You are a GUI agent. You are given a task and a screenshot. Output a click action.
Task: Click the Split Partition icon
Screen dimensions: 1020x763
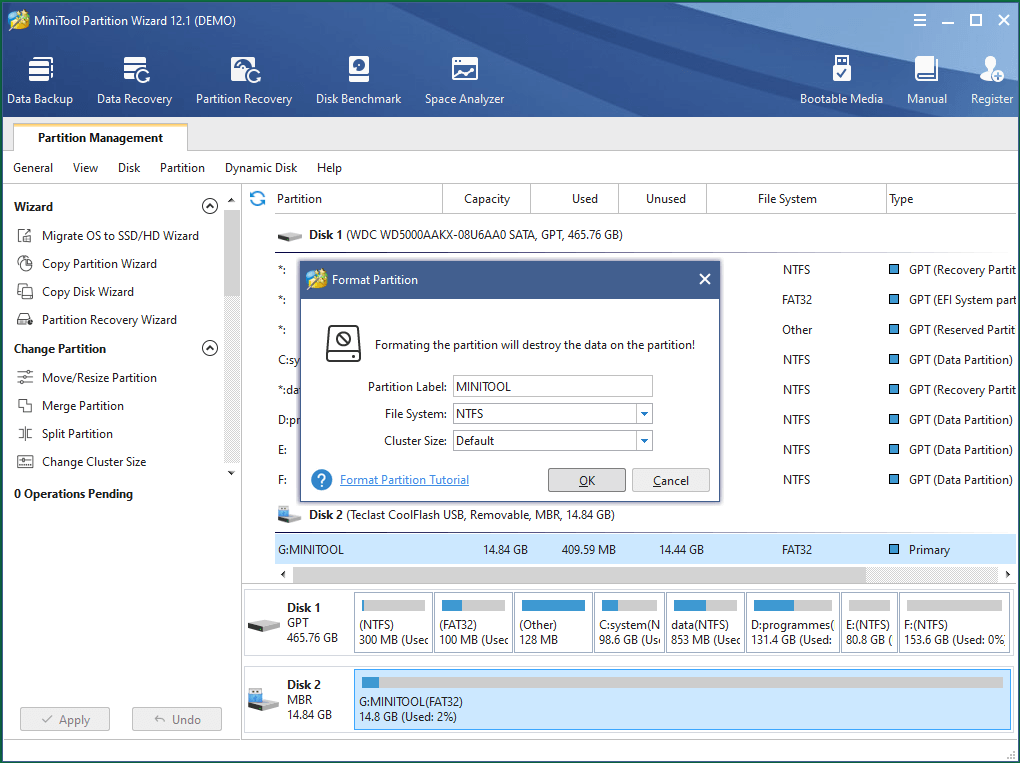[x=25, y=433]
